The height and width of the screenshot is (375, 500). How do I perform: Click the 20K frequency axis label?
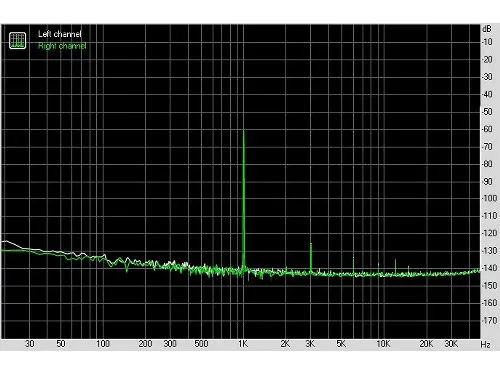(426, 344)
